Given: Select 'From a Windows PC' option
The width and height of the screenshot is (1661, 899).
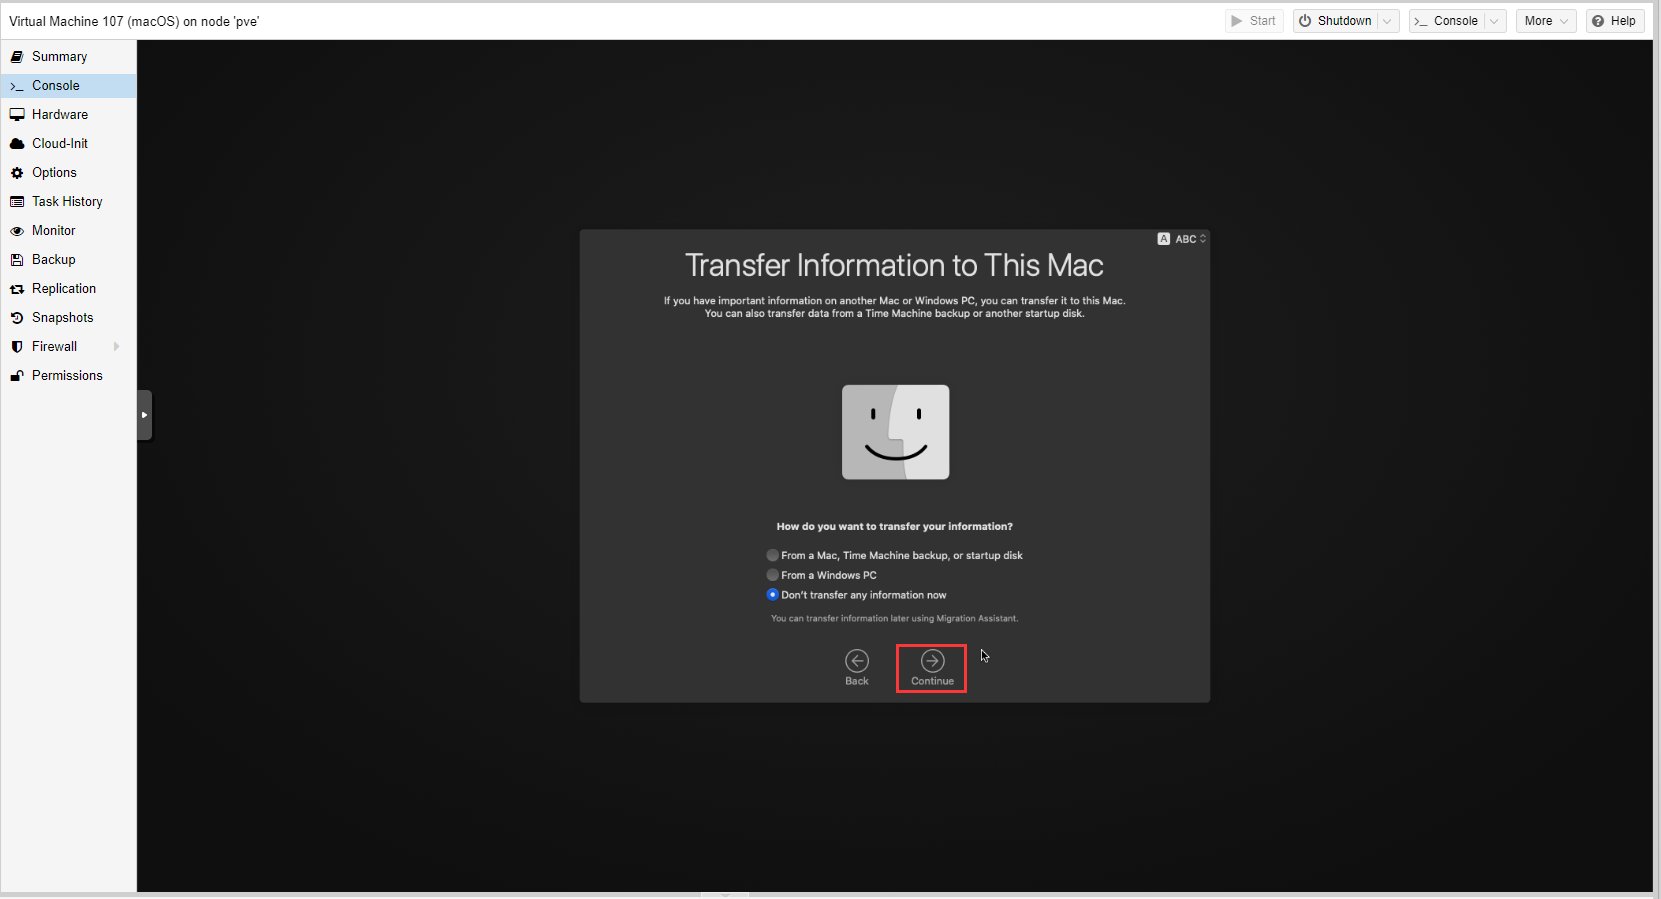Looking at the screenshot, I should coord(773,575).
